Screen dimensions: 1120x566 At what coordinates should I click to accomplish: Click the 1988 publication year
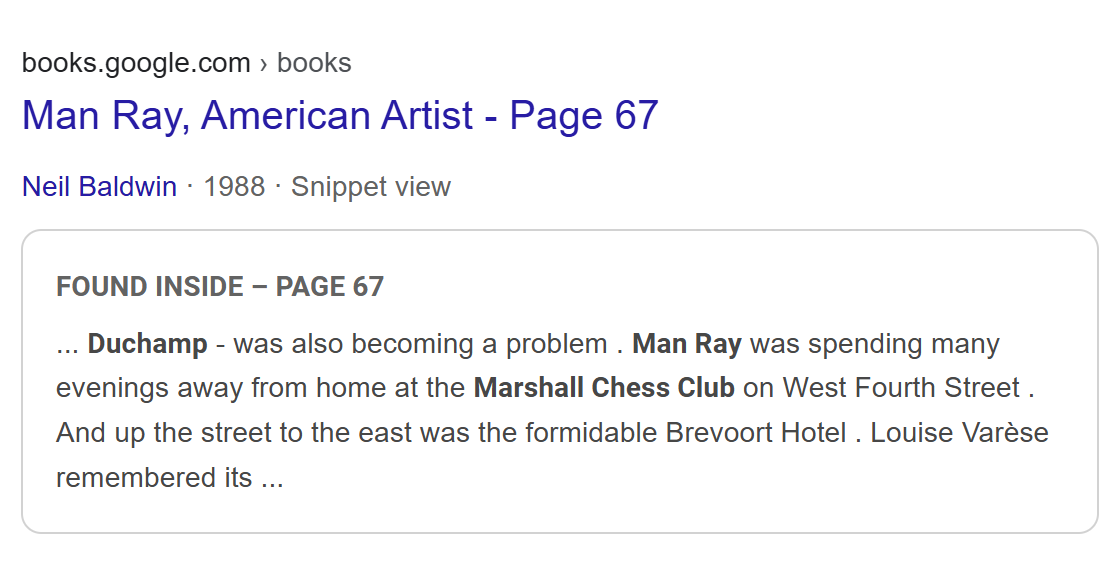pos(234,187)
